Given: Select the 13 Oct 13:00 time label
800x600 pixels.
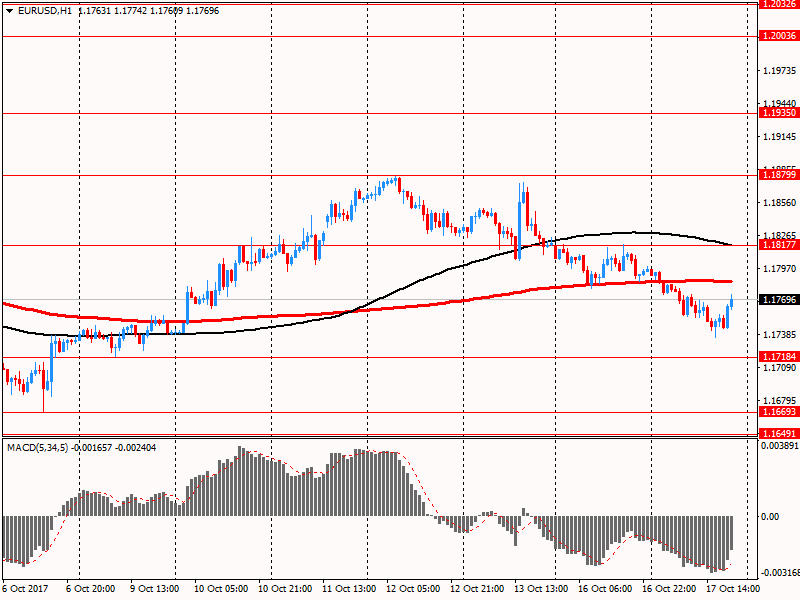Looking at the screenshot, I should [541, 588].
